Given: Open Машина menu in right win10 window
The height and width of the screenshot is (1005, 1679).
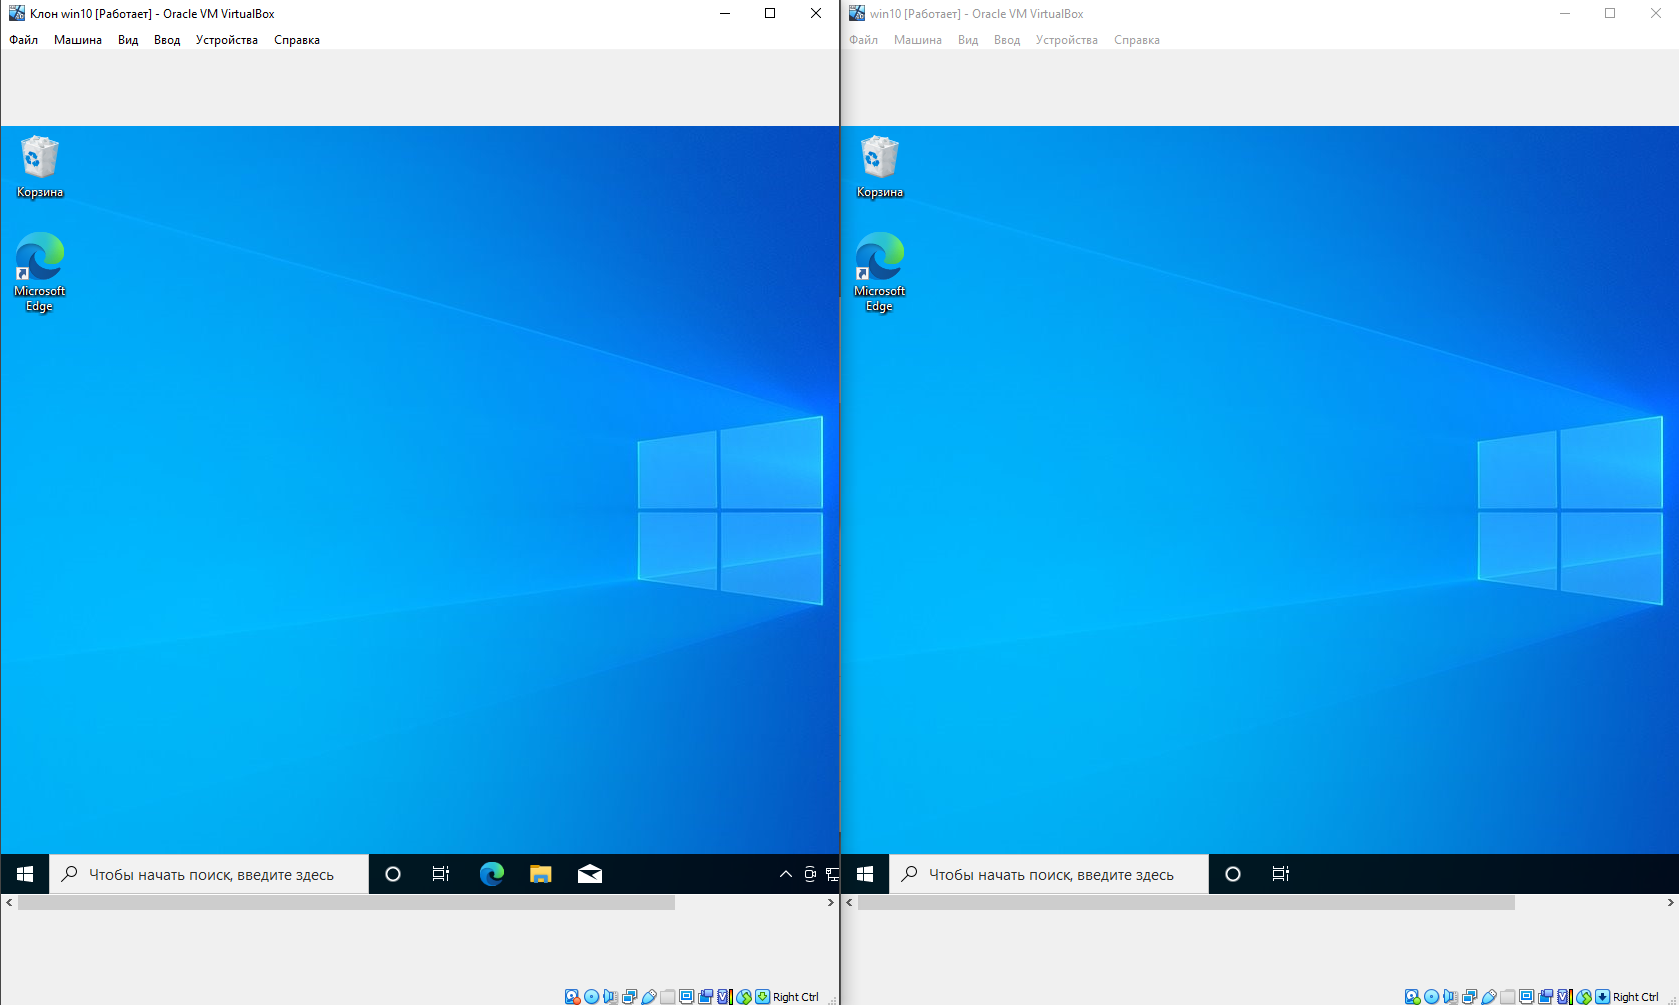Looking at the screenshot, I should (x=918, y=40).
